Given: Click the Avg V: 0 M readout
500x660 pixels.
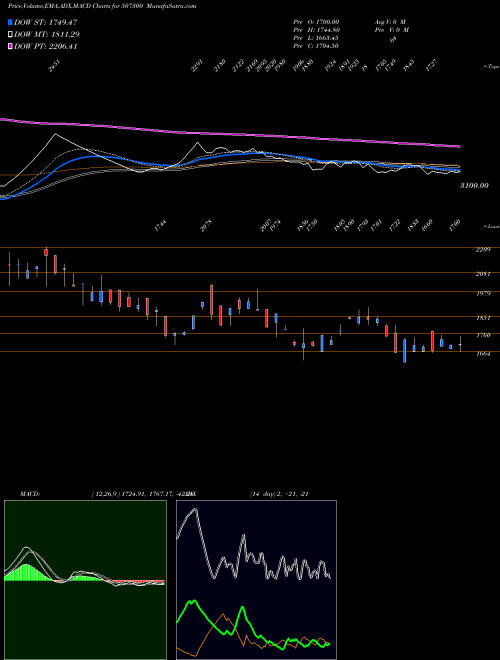Looking at the screenshot, I should point(389,21).
